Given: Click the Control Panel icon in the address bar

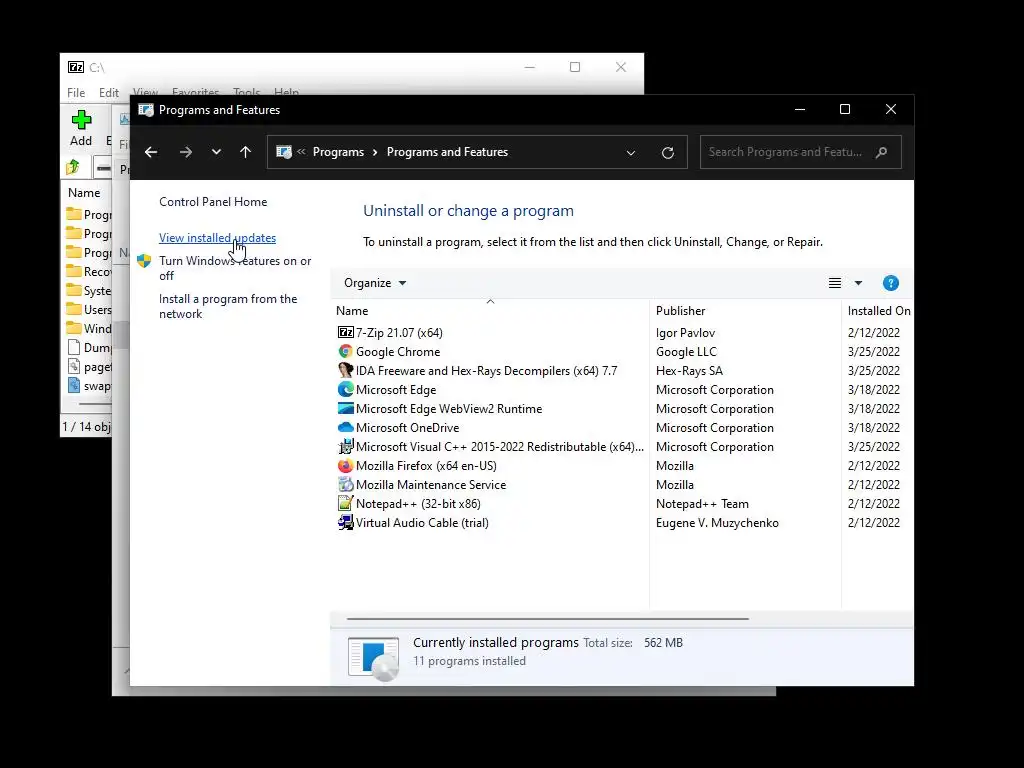Looking at the screenshot, I should (x=283, y=152).
